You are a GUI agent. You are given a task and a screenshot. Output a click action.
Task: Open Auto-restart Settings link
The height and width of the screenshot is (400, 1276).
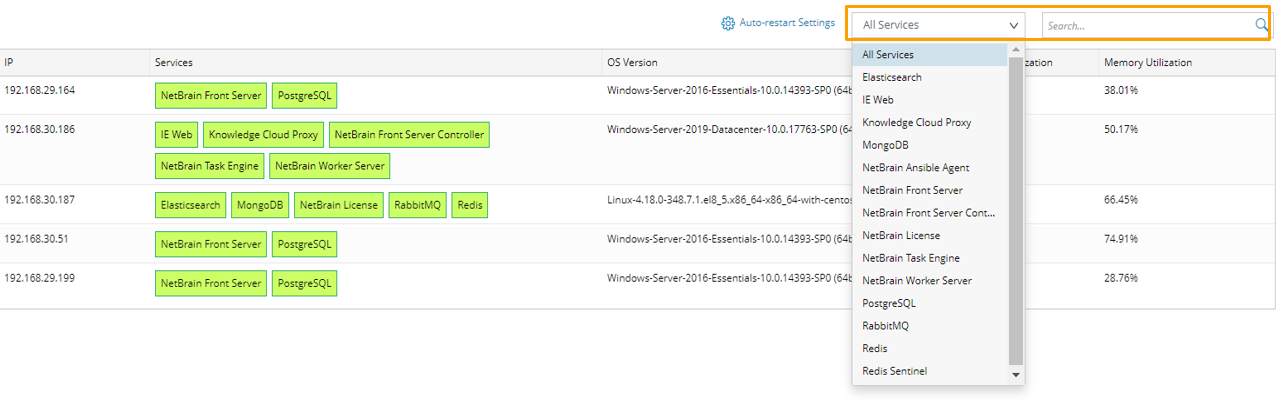787,23
